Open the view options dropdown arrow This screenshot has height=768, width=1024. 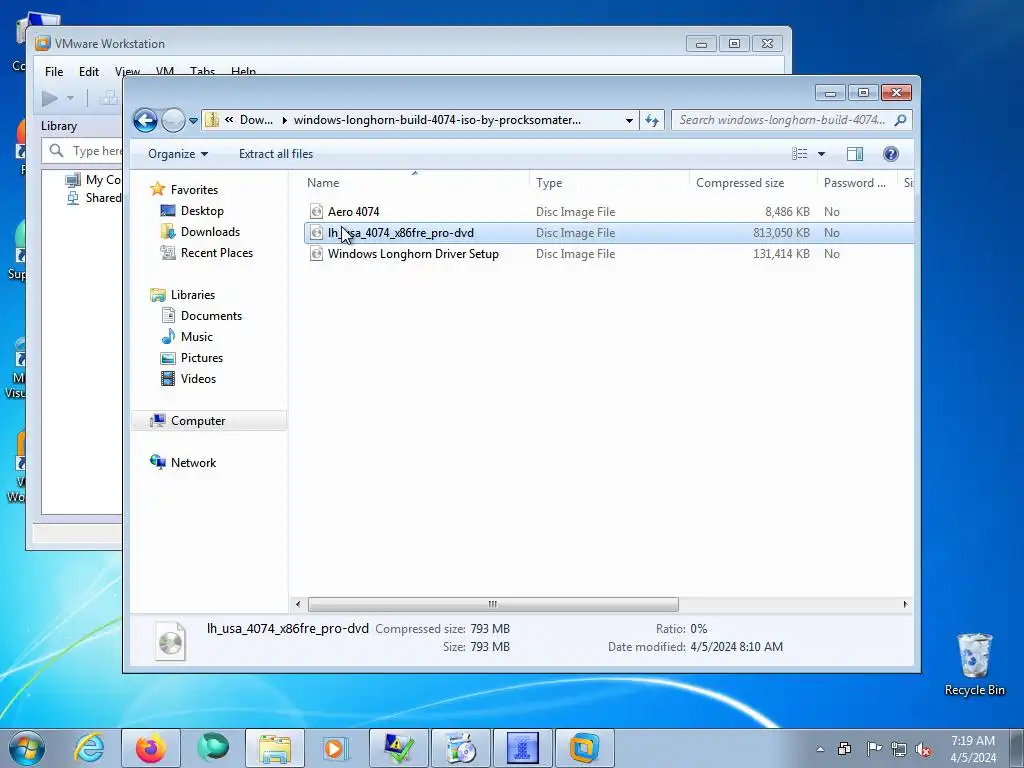coord(822,154)
